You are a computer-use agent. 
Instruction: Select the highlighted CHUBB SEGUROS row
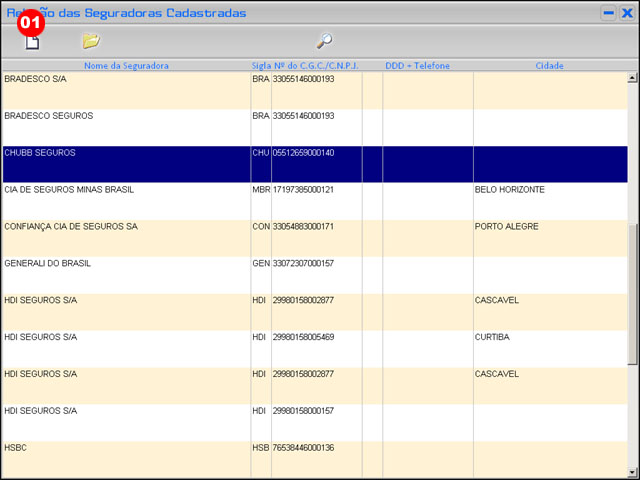point(125,153)
